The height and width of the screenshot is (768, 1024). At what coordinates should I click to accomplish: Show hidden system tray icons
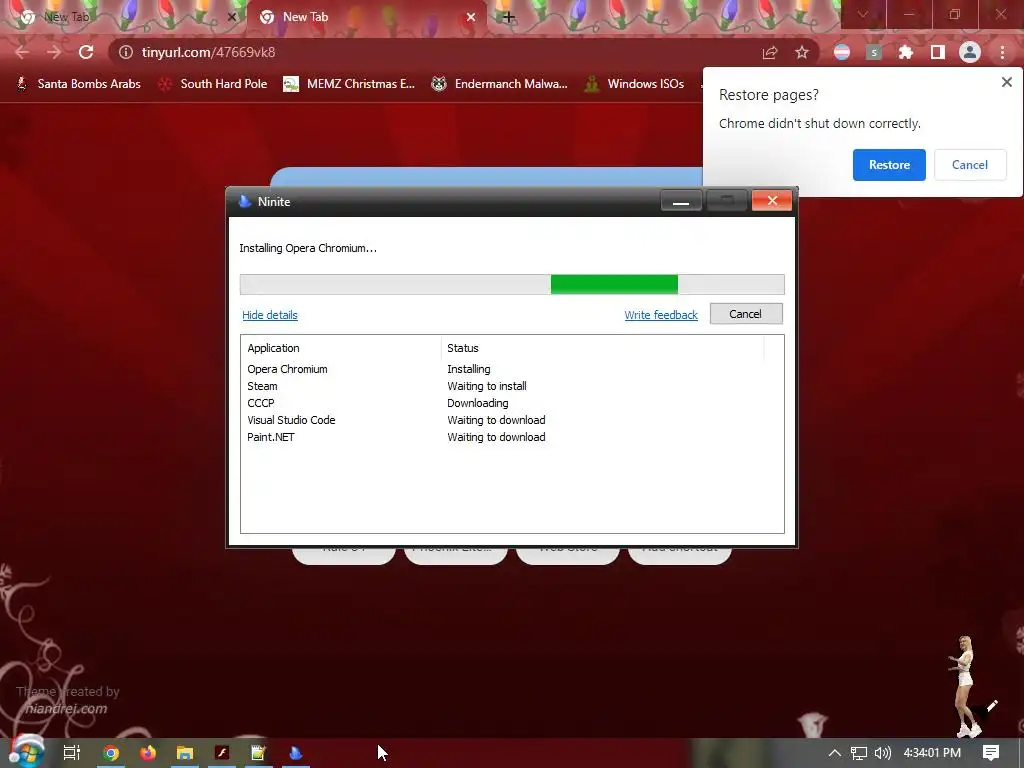click(835, 753)
